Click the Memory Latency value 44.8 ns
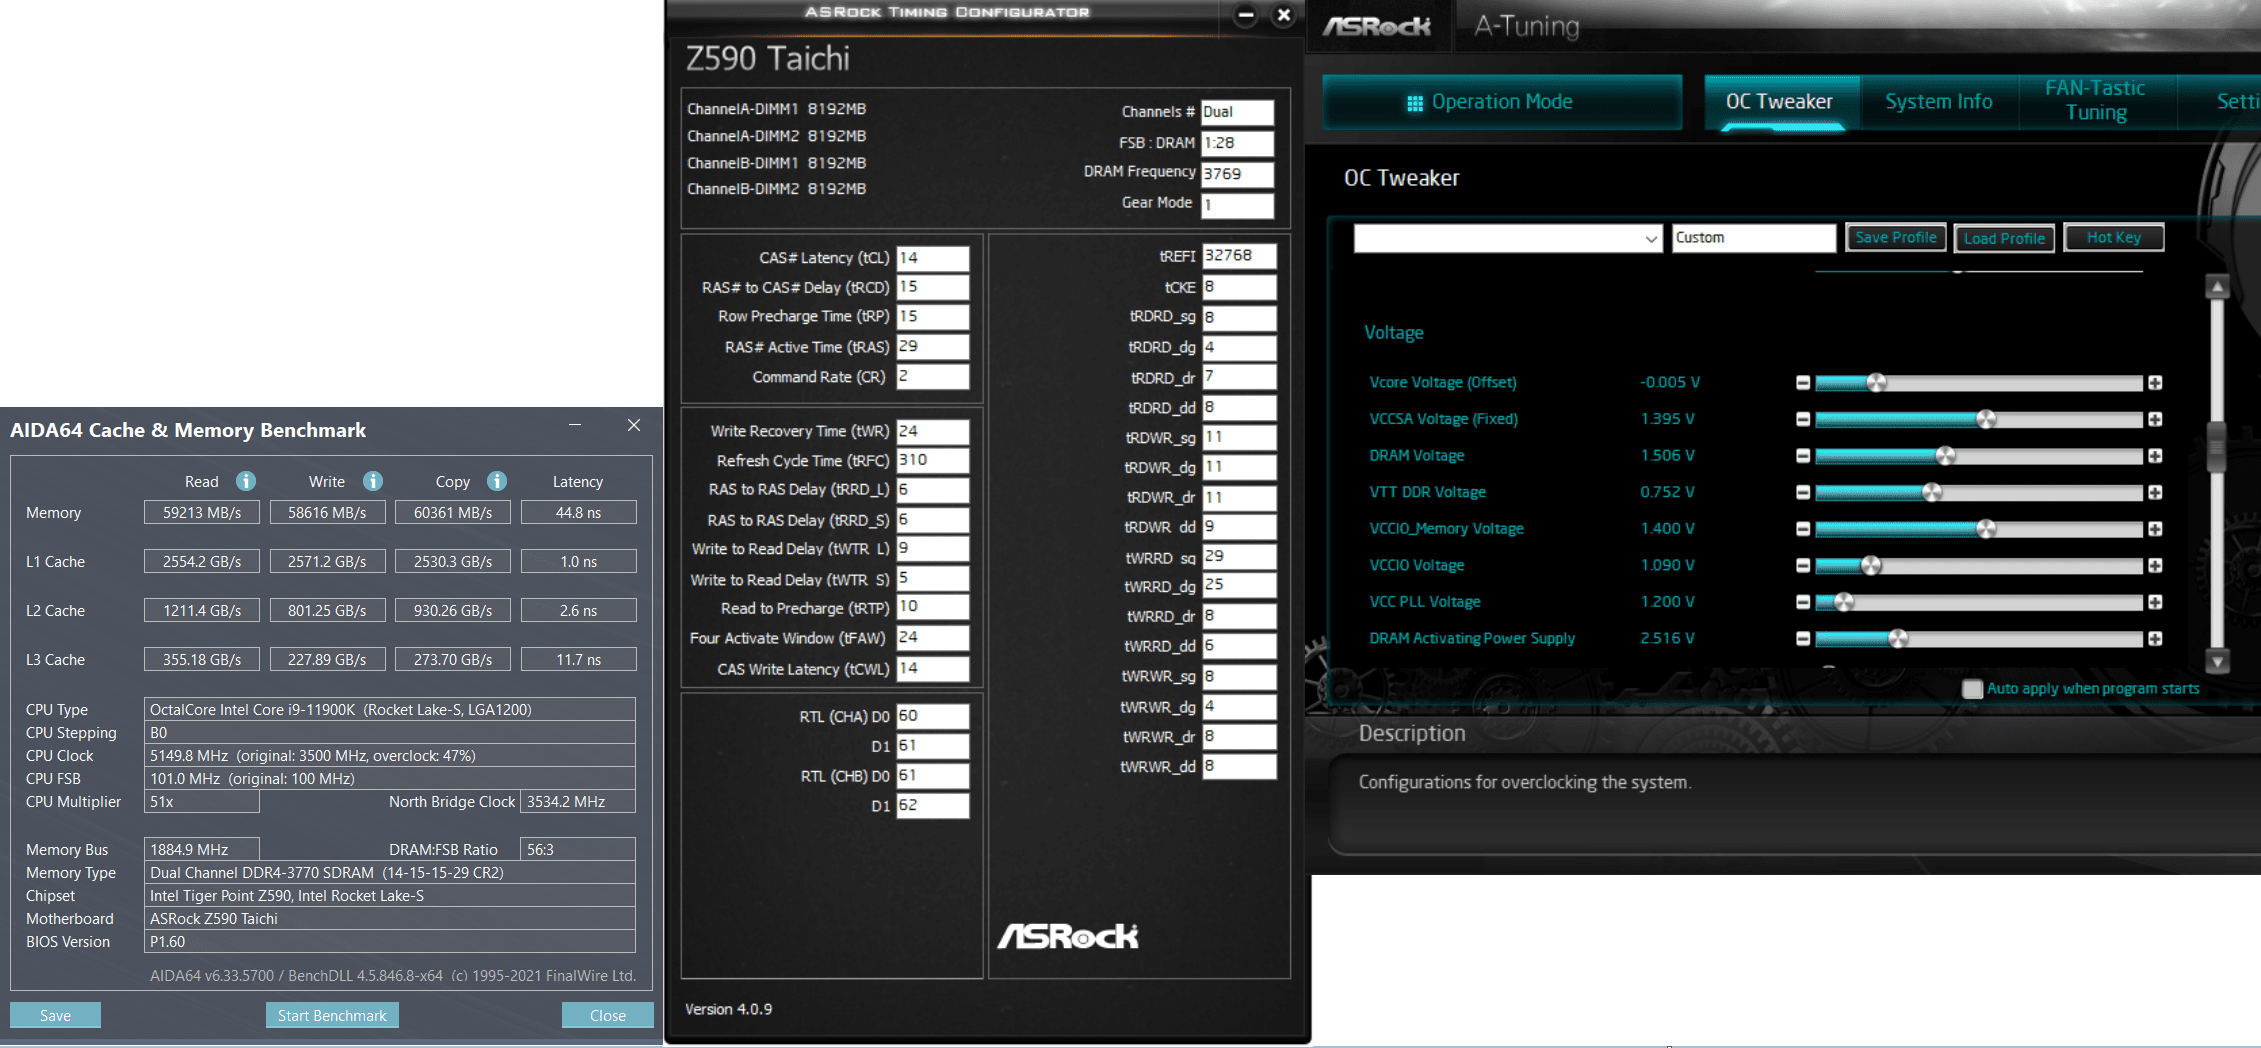 (578, 513)
